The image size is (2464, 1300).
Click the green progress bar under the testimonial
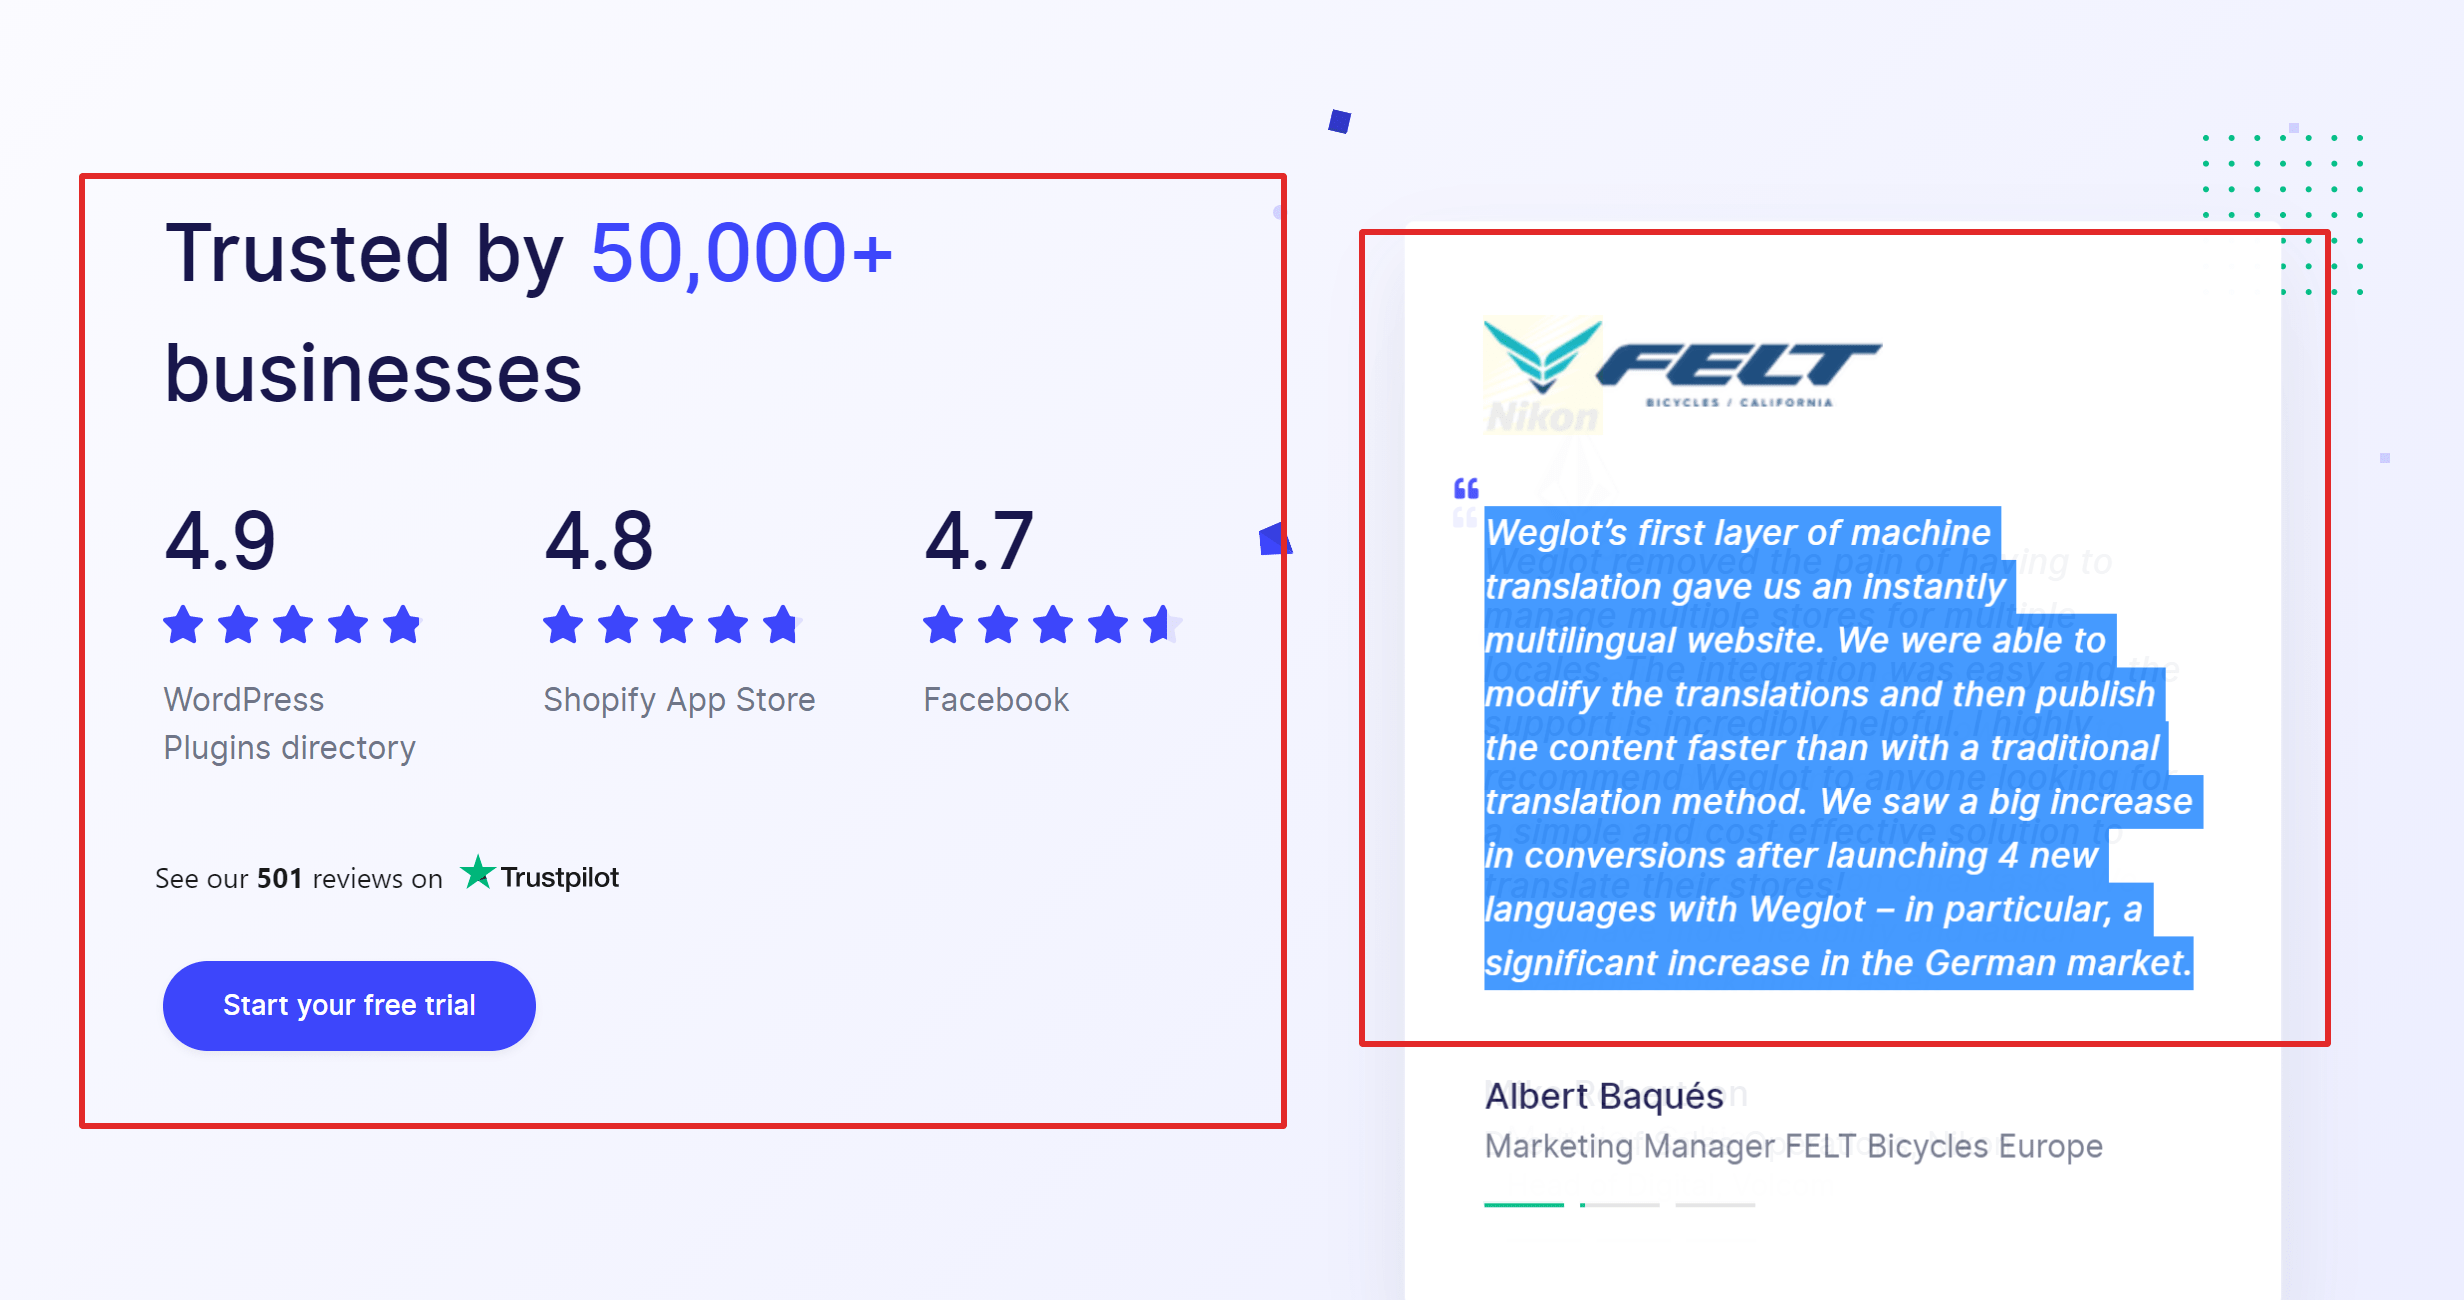(x=1523, y=1205)
